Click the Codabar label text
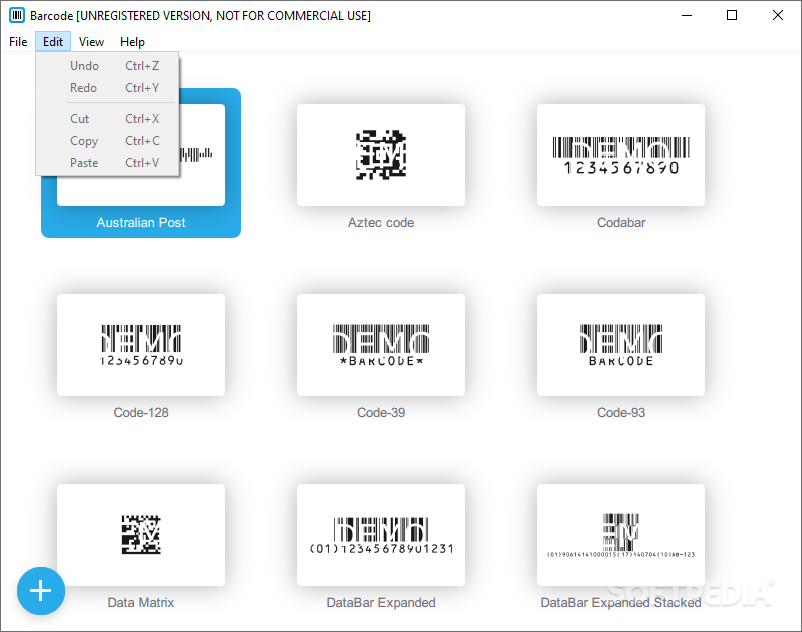The width and height of the screenshot is (802, 632). coord(621,222)
